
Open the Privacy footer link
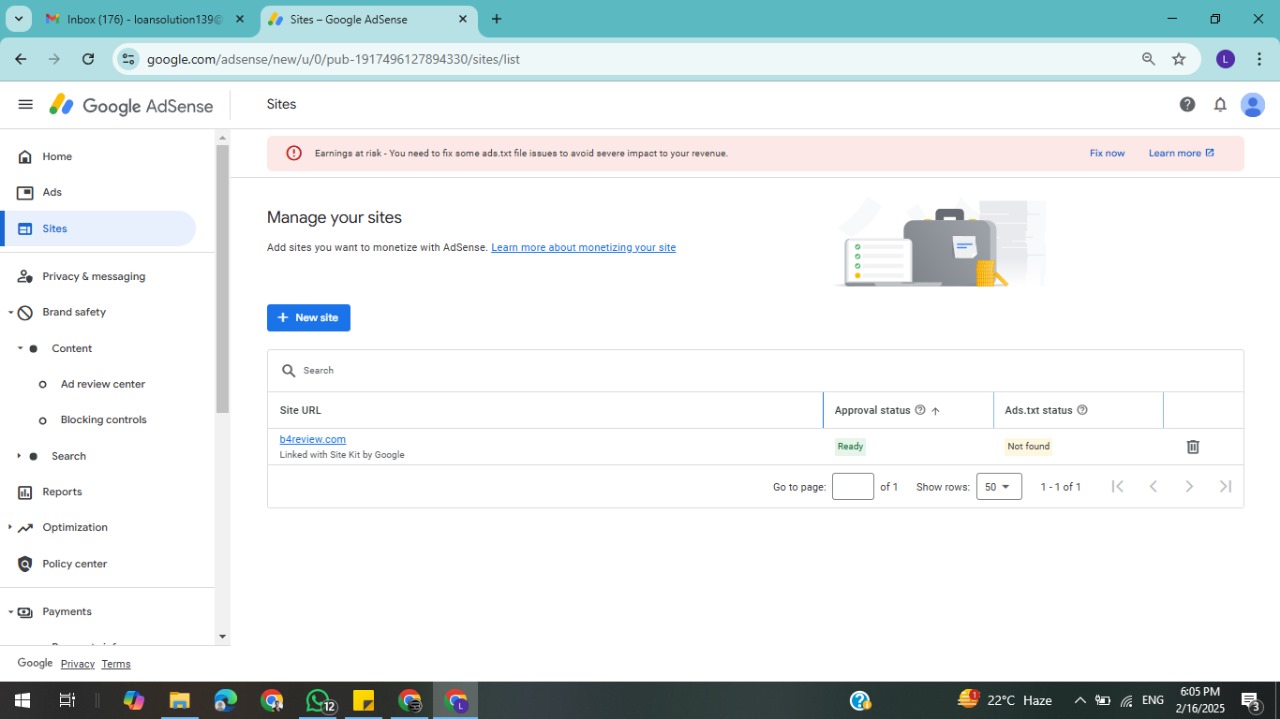point(77,664)
